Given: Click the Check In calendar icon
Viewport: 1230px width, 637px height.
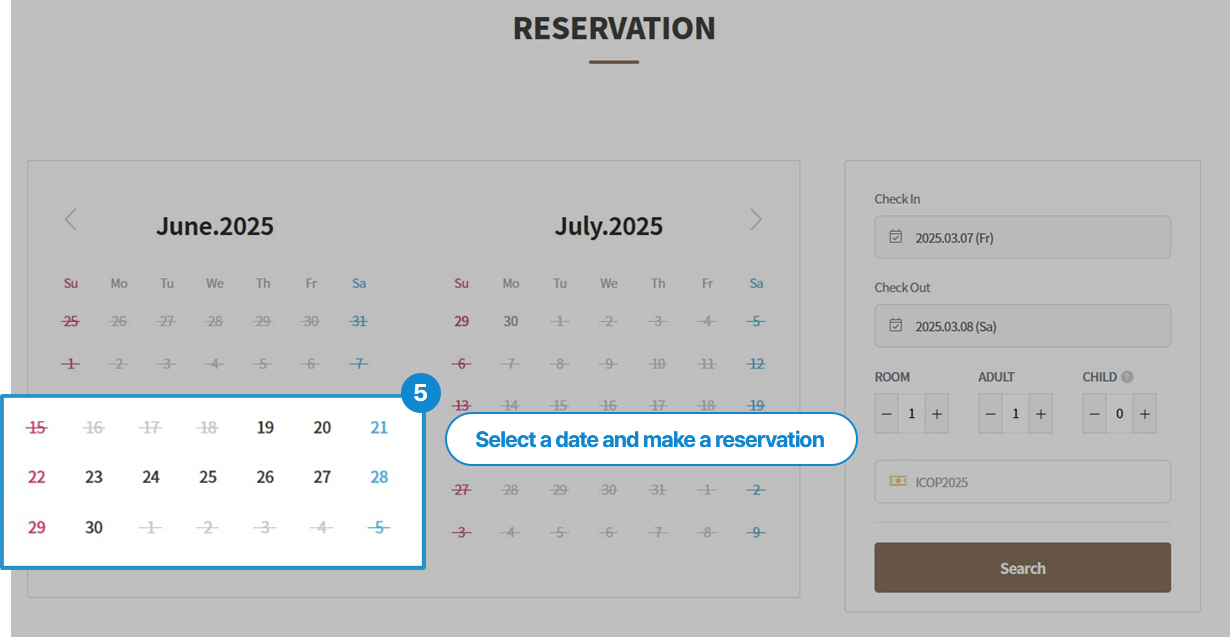Looking at the screenshot, I should 896,238.
